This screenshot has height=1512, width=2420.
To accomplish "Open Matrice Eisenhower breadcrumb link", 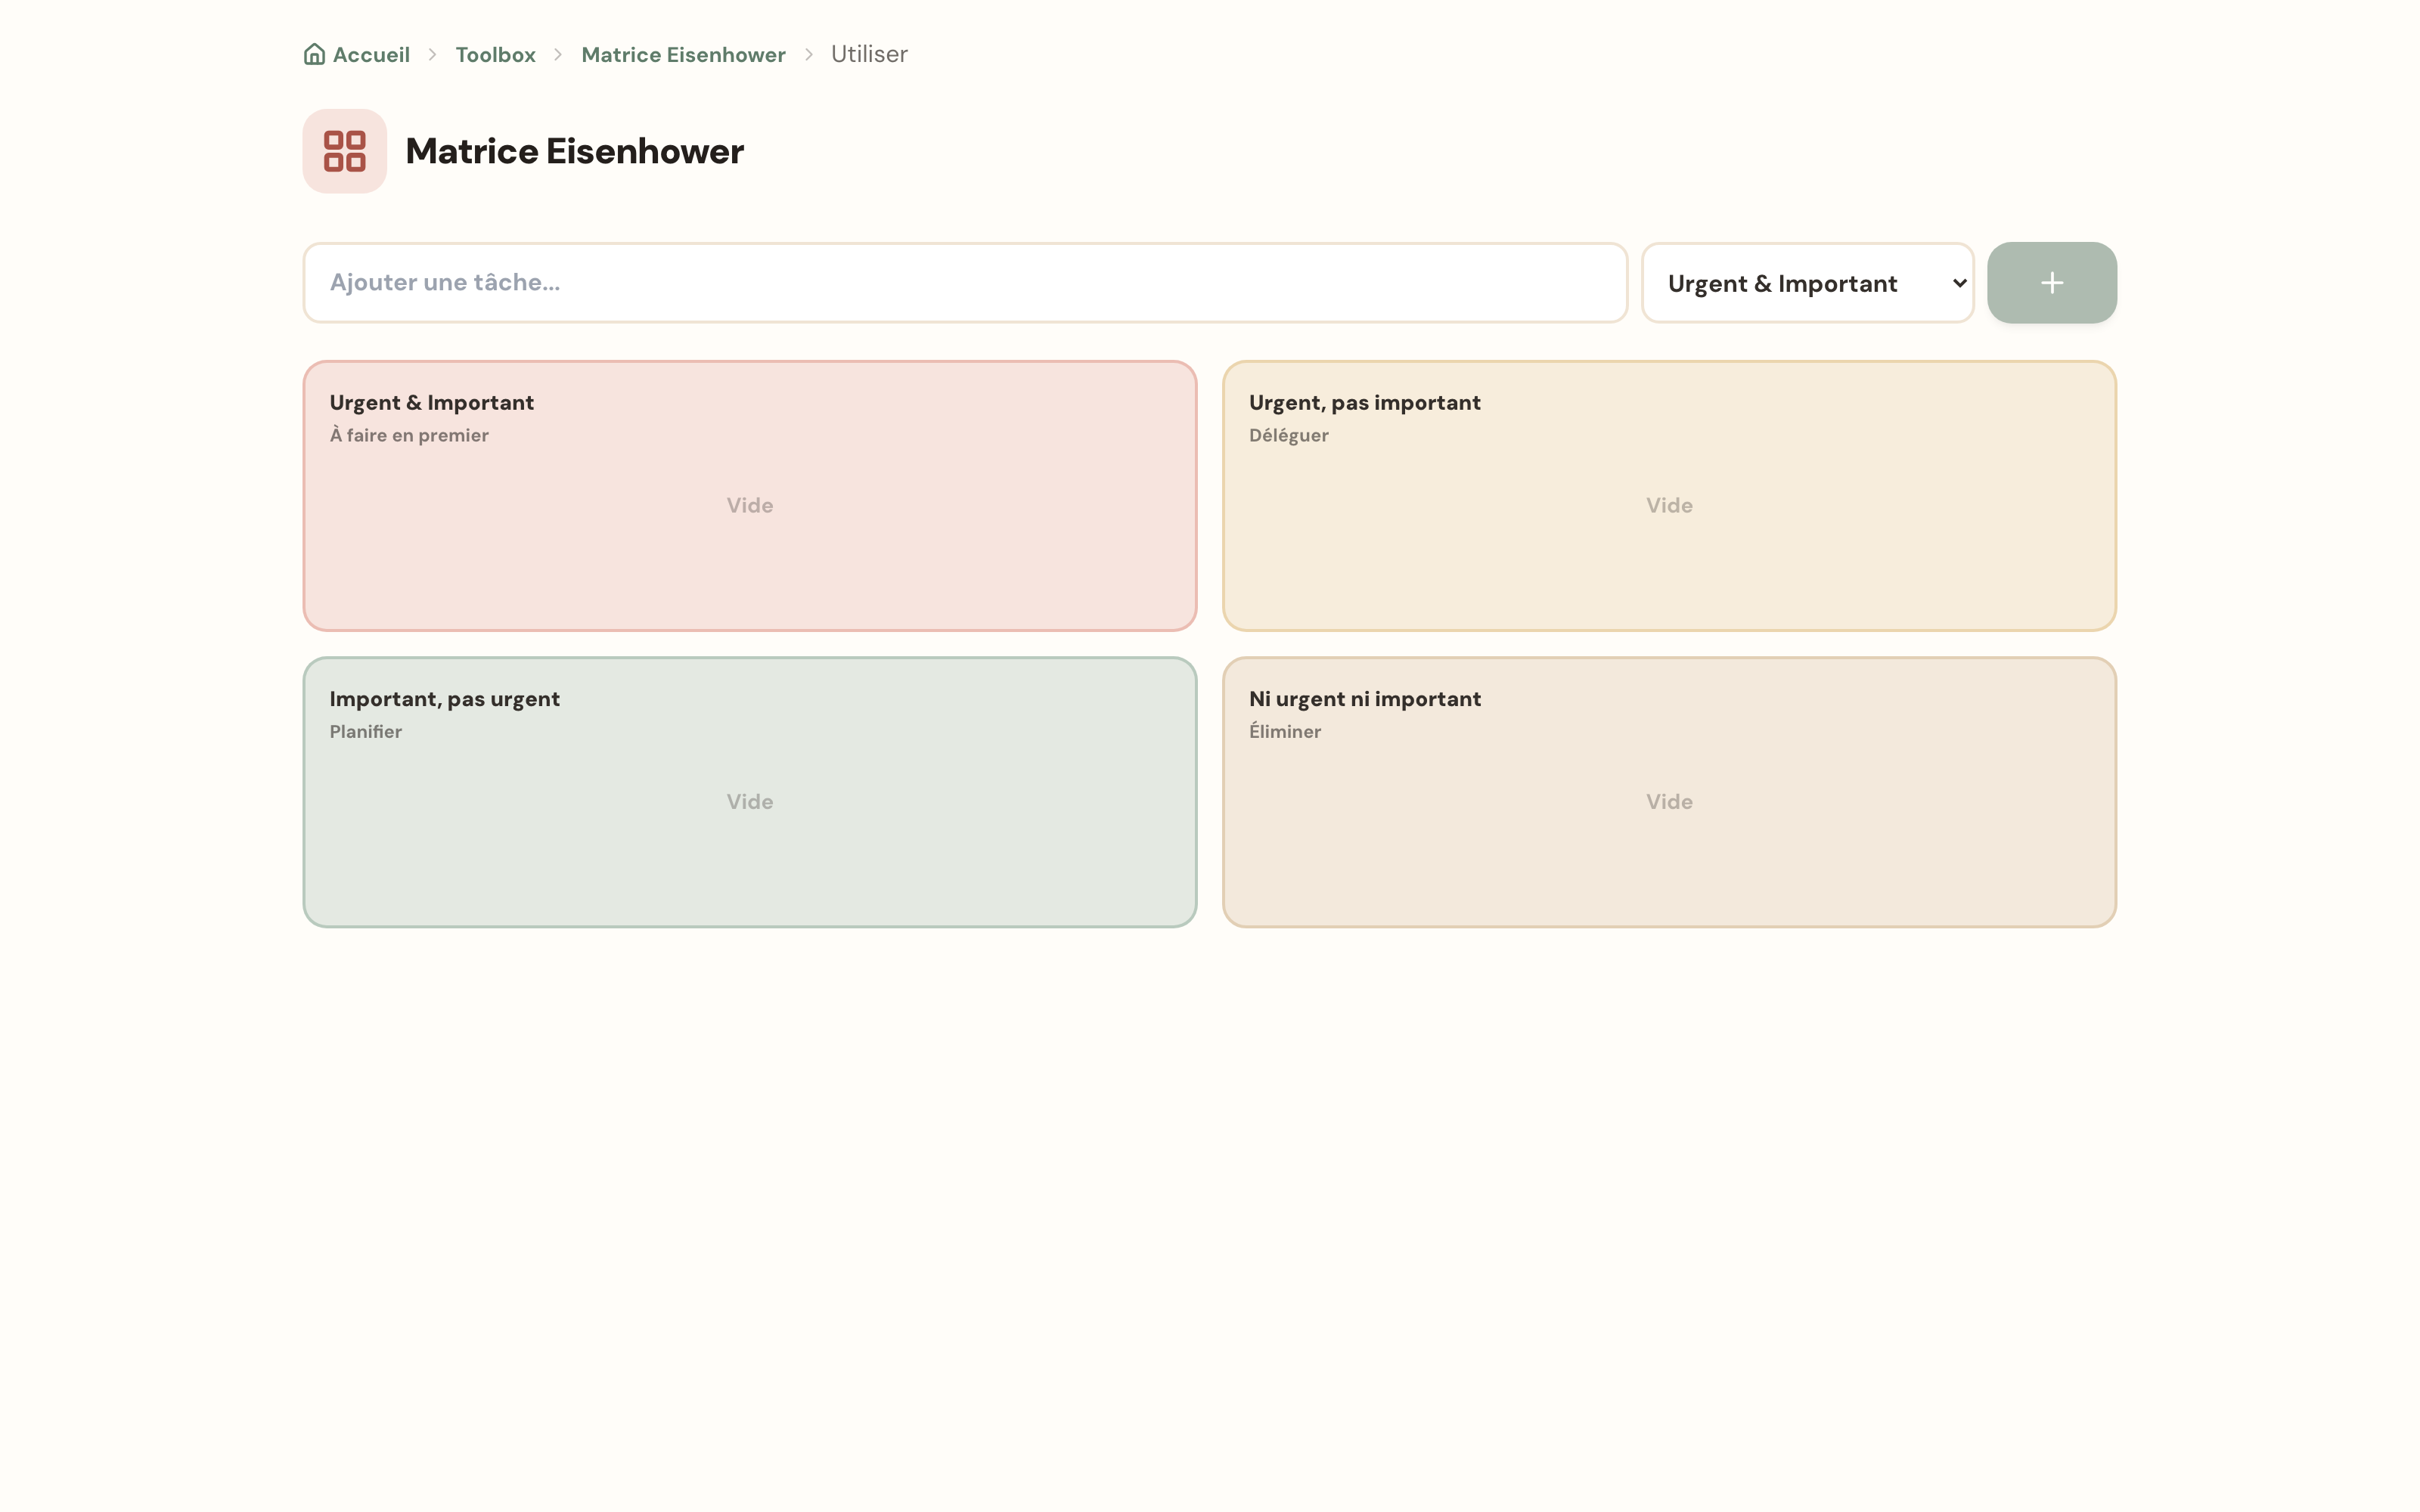I will (x=683, y=55).
